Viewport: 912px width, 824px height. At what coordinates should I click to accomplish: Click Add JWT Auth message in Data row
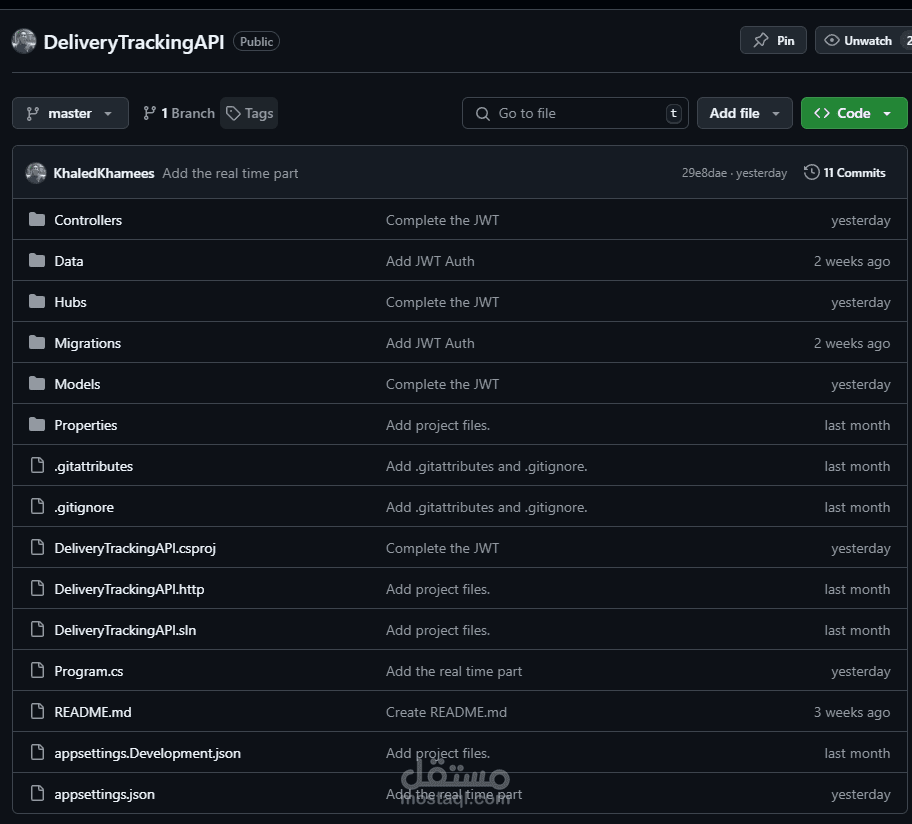[x=430, y=261]
